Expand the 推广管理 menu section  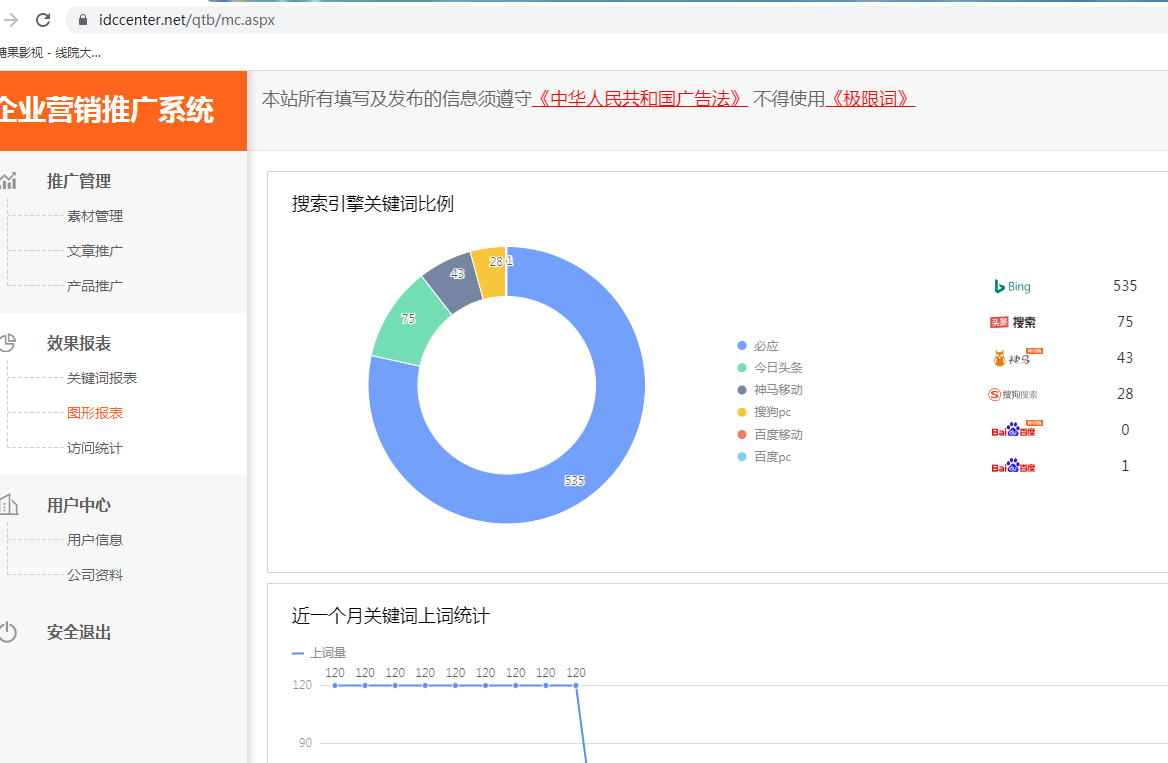tap(79, 181)
